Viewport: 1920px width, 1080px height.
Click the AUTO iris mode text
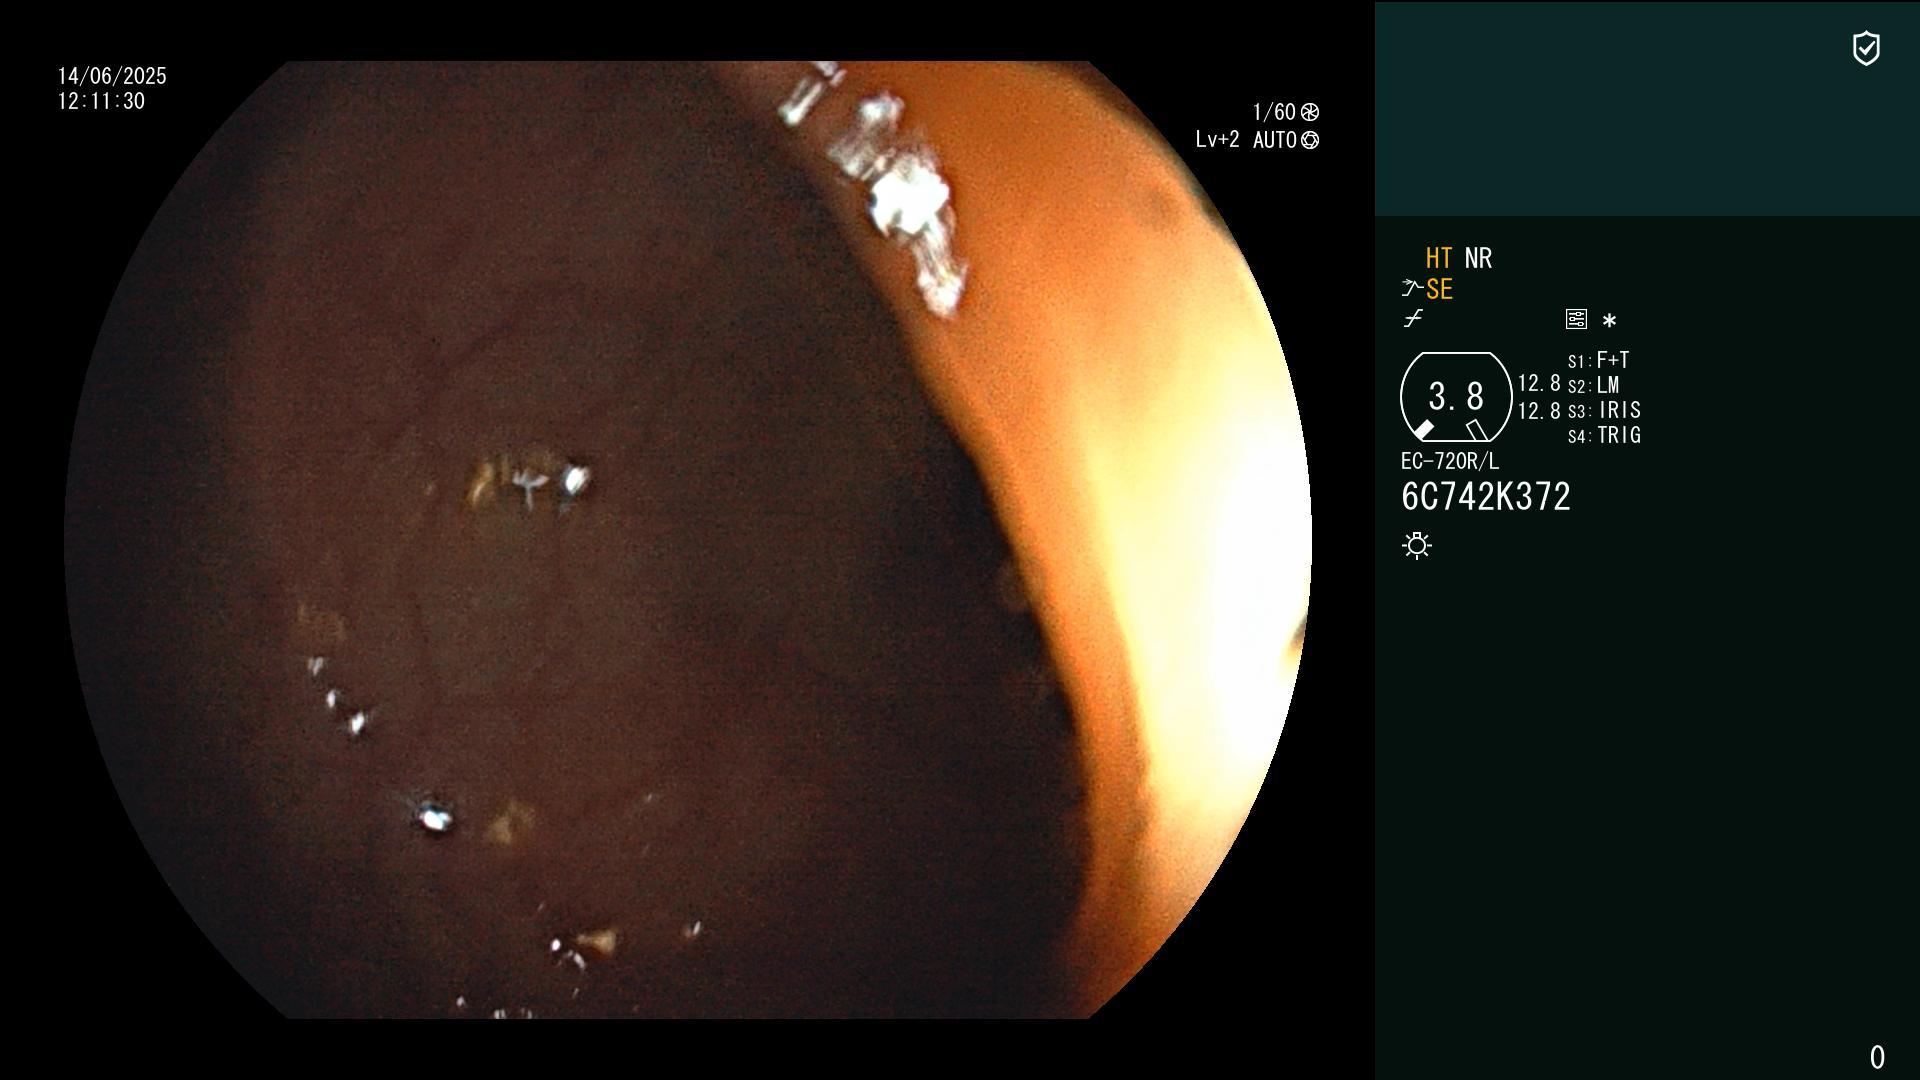(1275, 140)
